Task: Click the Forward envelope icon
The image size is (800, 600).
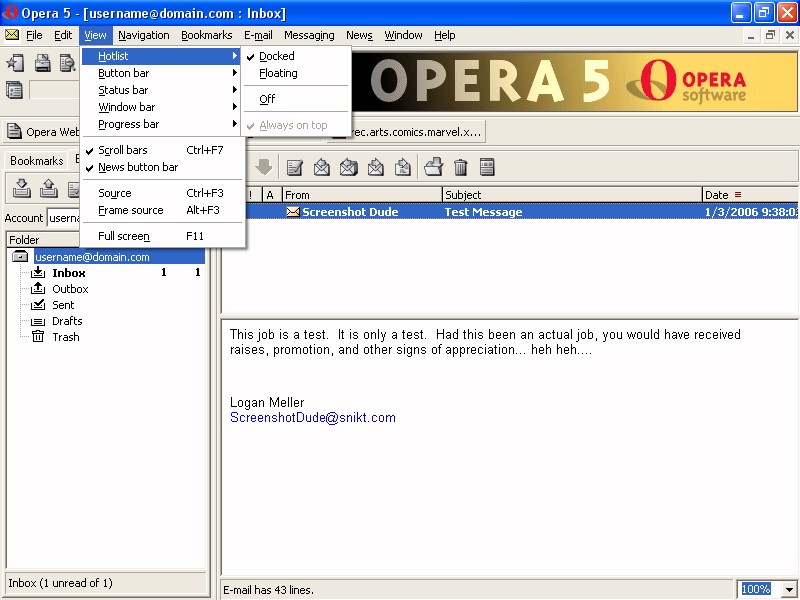Action: click(x=376, y=167)
